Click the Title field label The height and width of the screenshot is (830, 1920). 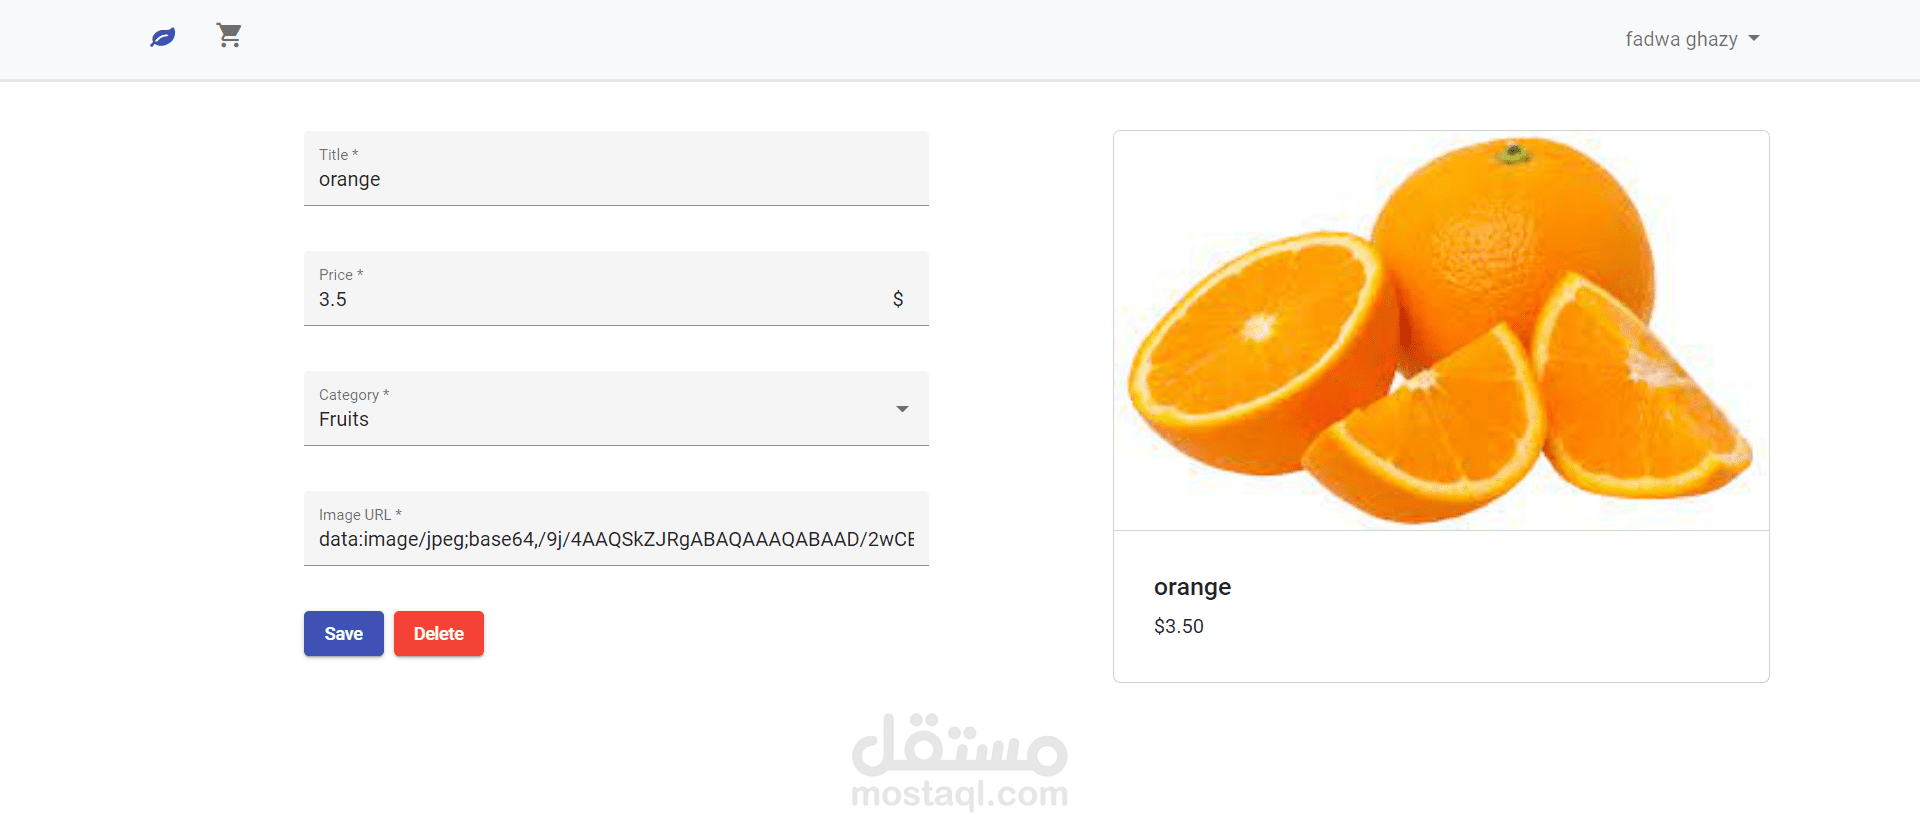tap(338, 155)
